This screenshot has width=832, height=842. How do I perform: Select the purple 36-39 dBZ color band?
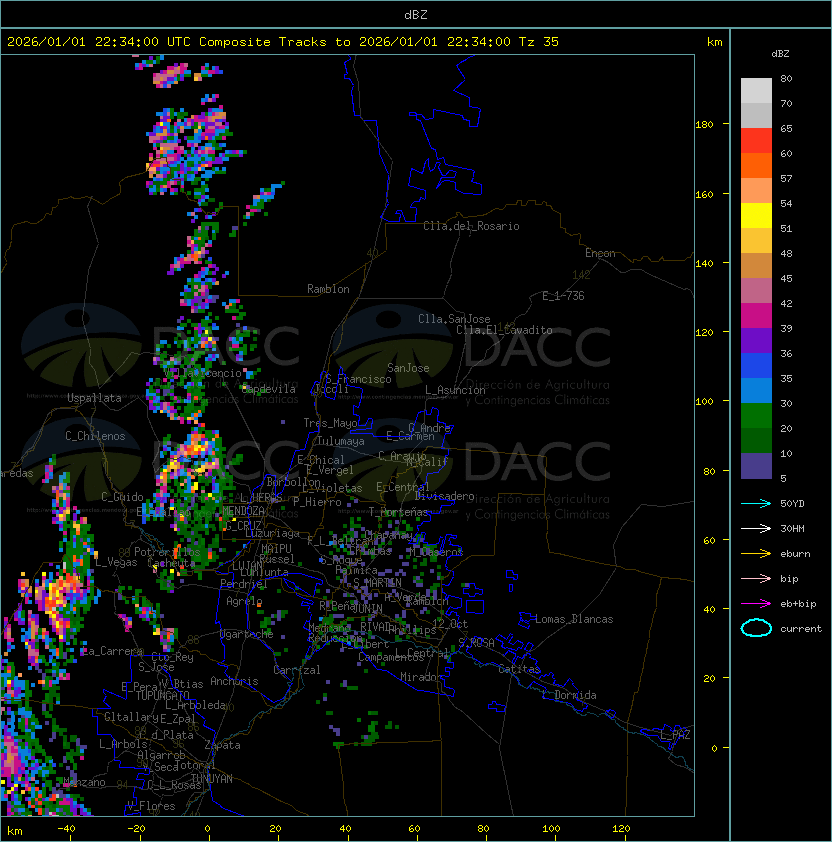click(x=756, y=340)
